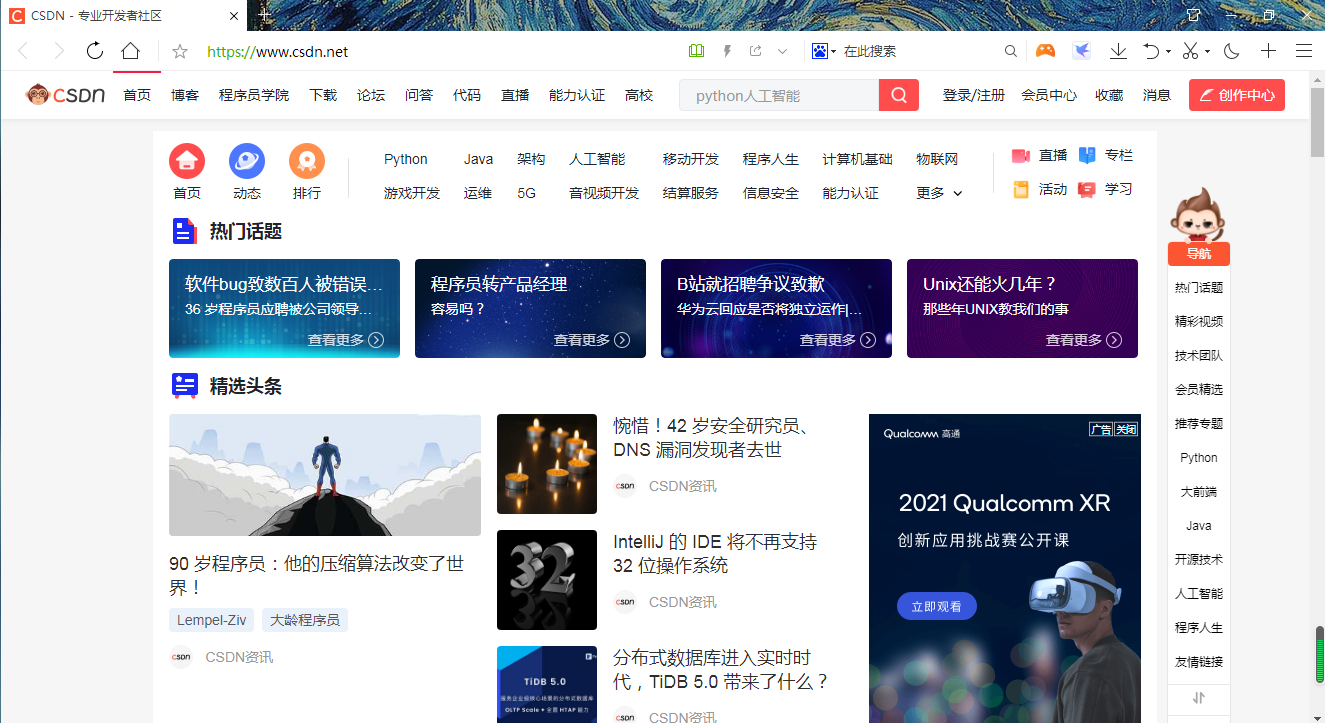
Task: Open the skin shirt icon in title bar
Action: 1193,15
